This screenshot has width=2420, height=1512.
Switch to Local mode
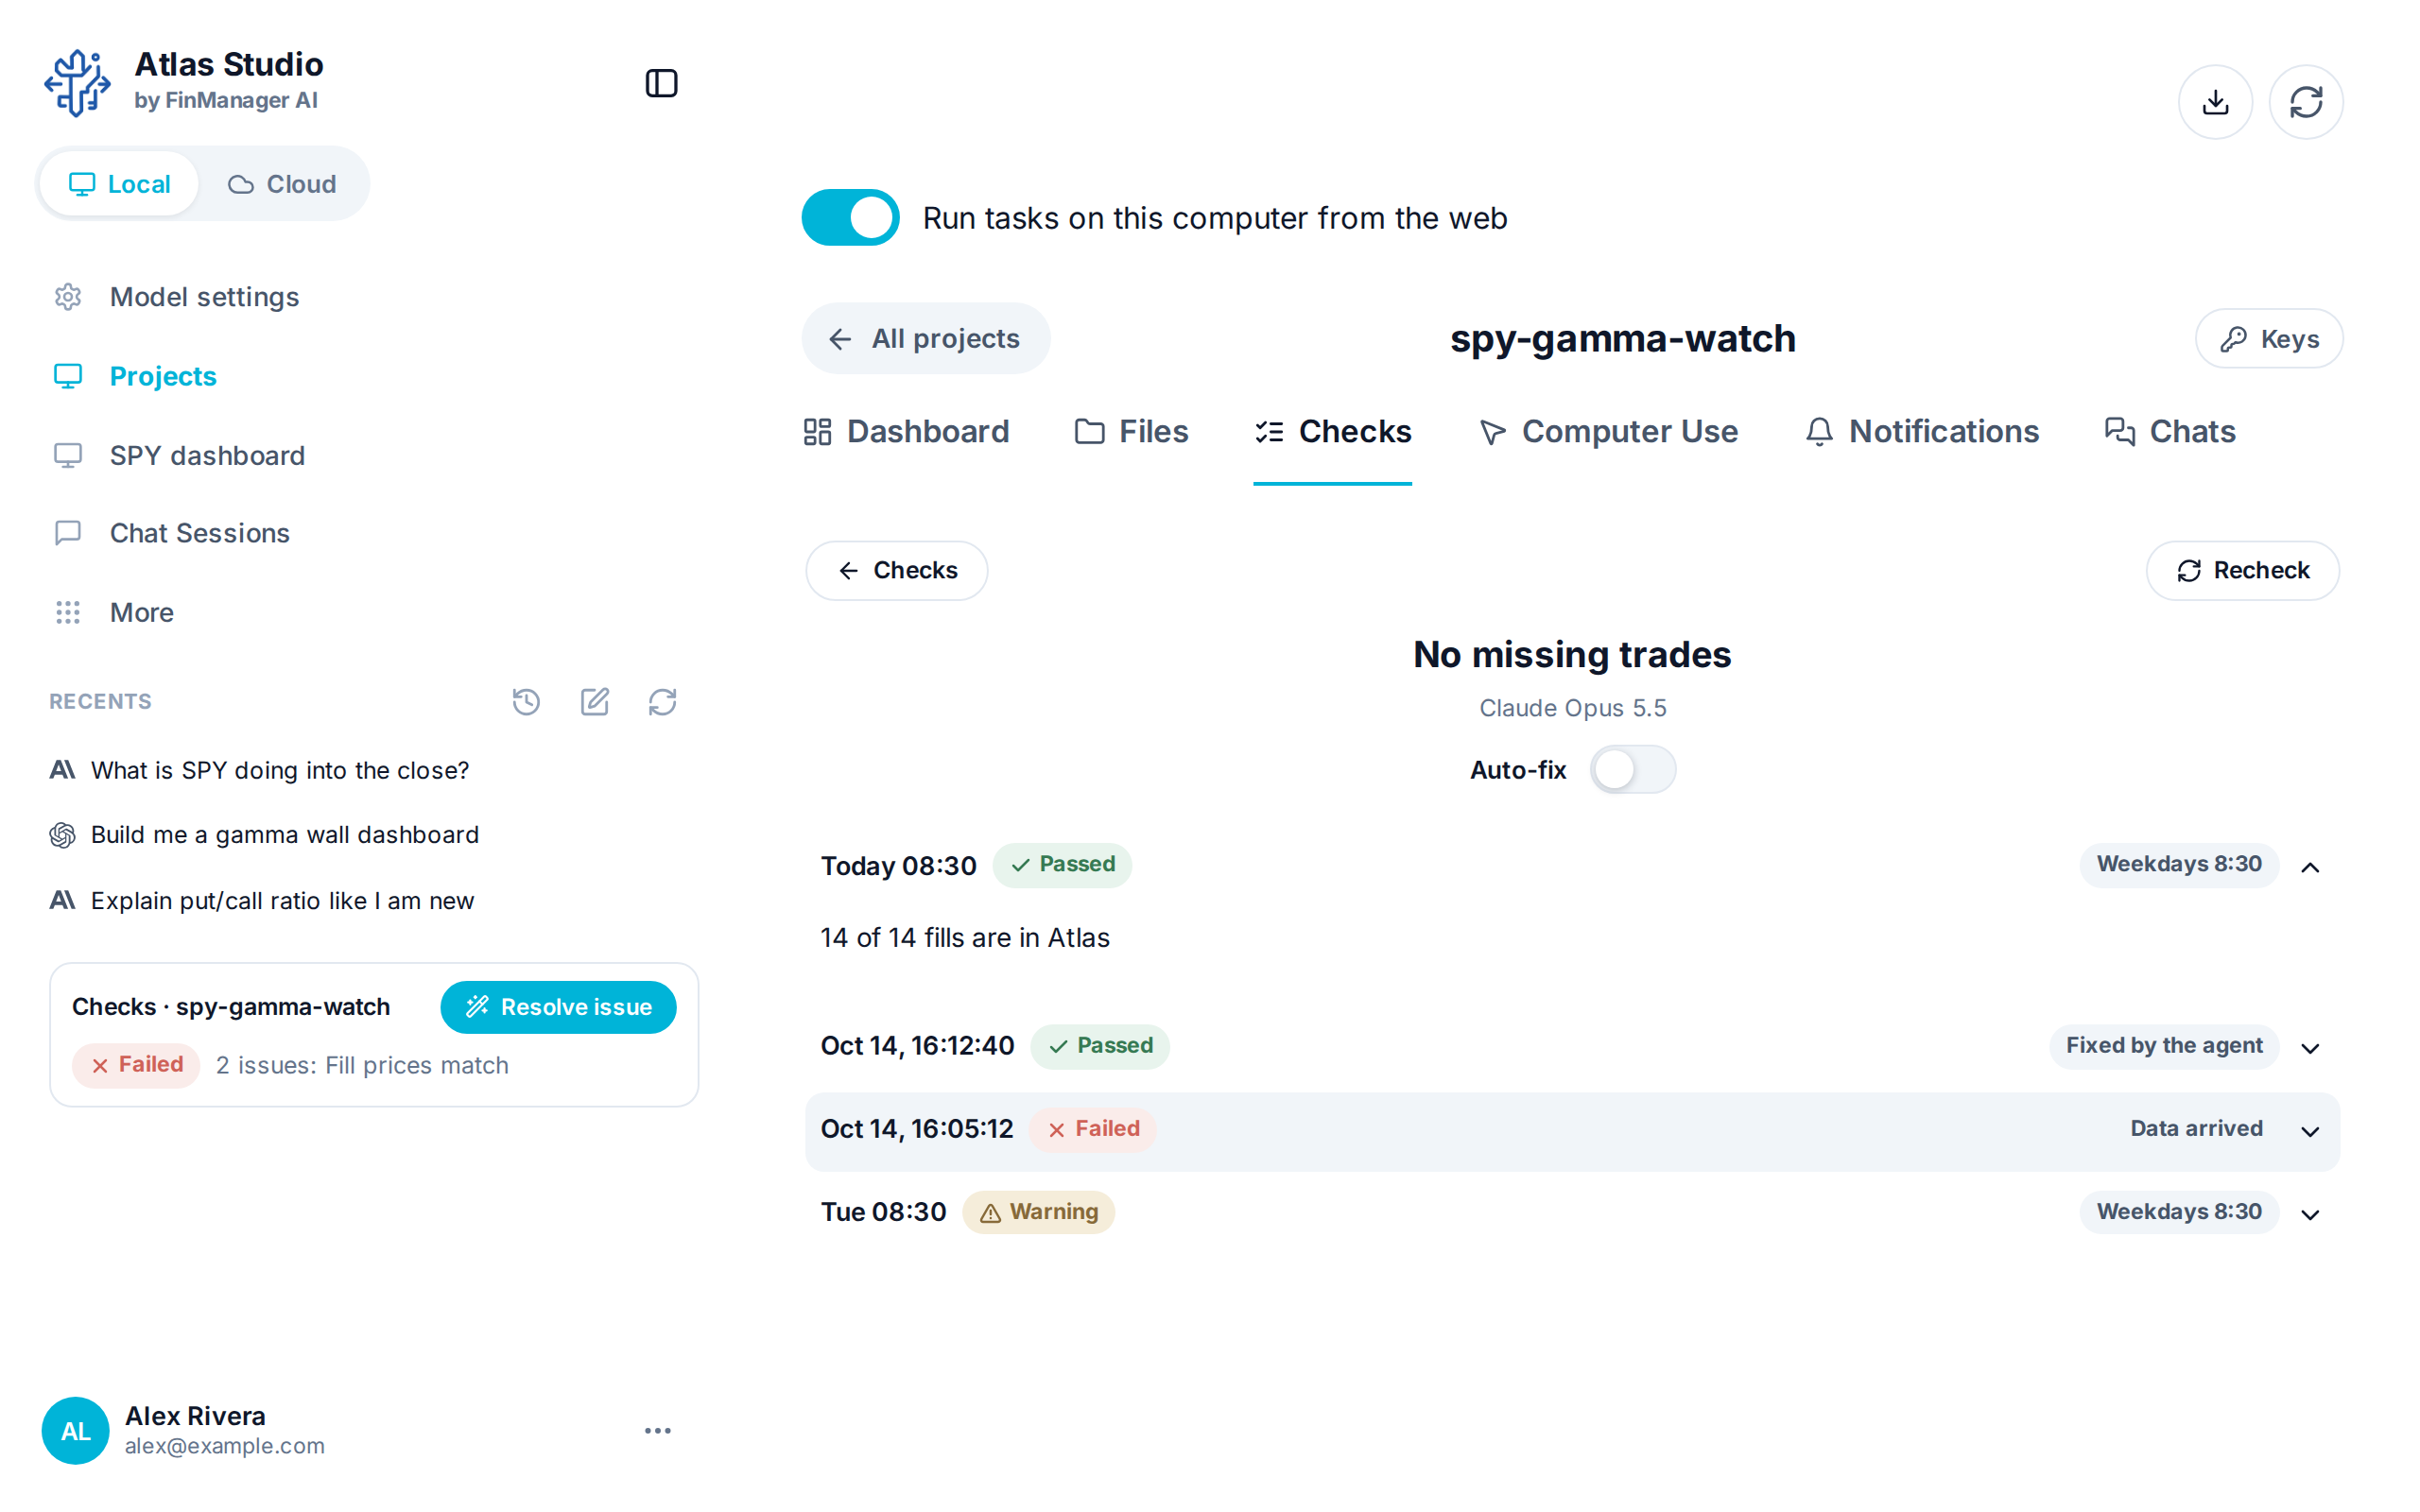pos(119,184)
